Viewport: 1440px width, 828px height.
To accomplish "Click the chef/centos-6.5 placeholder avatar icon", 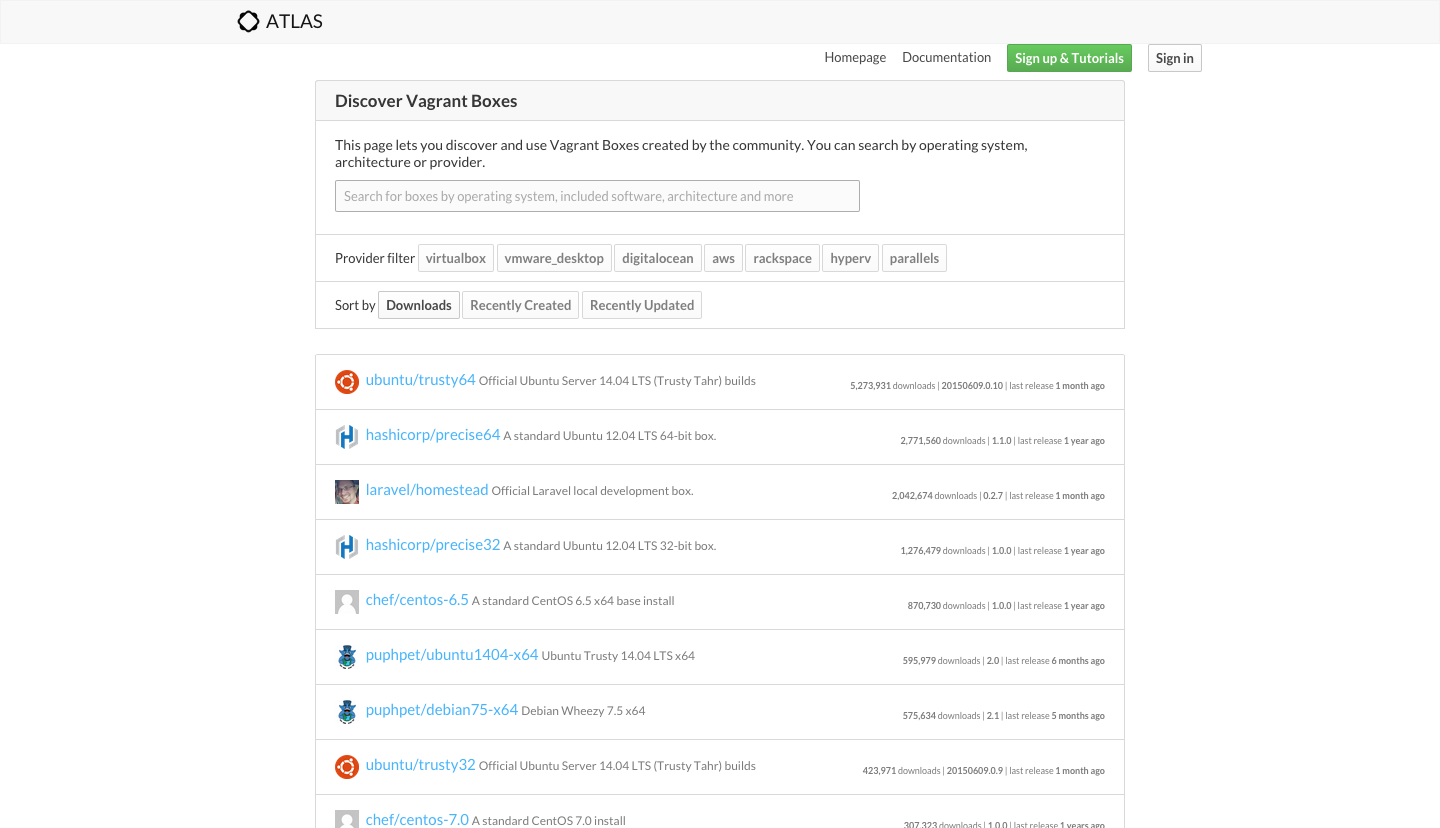I will pyautogui.click(x=347, y=602).
